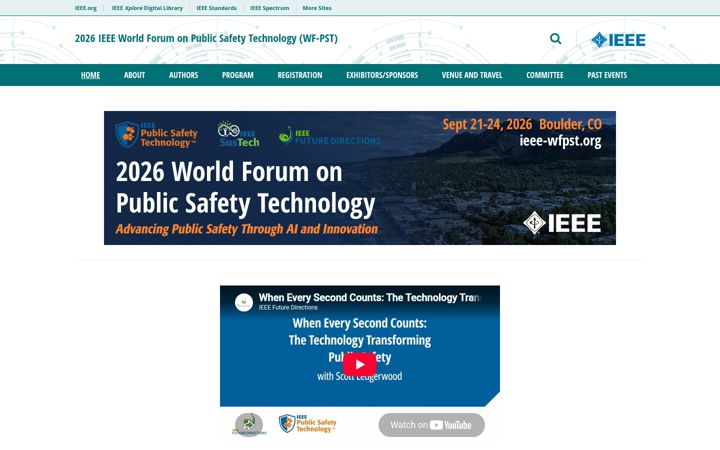
Task: Click the video title 'When Every Second Counts'
Action: (x=369, y=298)
